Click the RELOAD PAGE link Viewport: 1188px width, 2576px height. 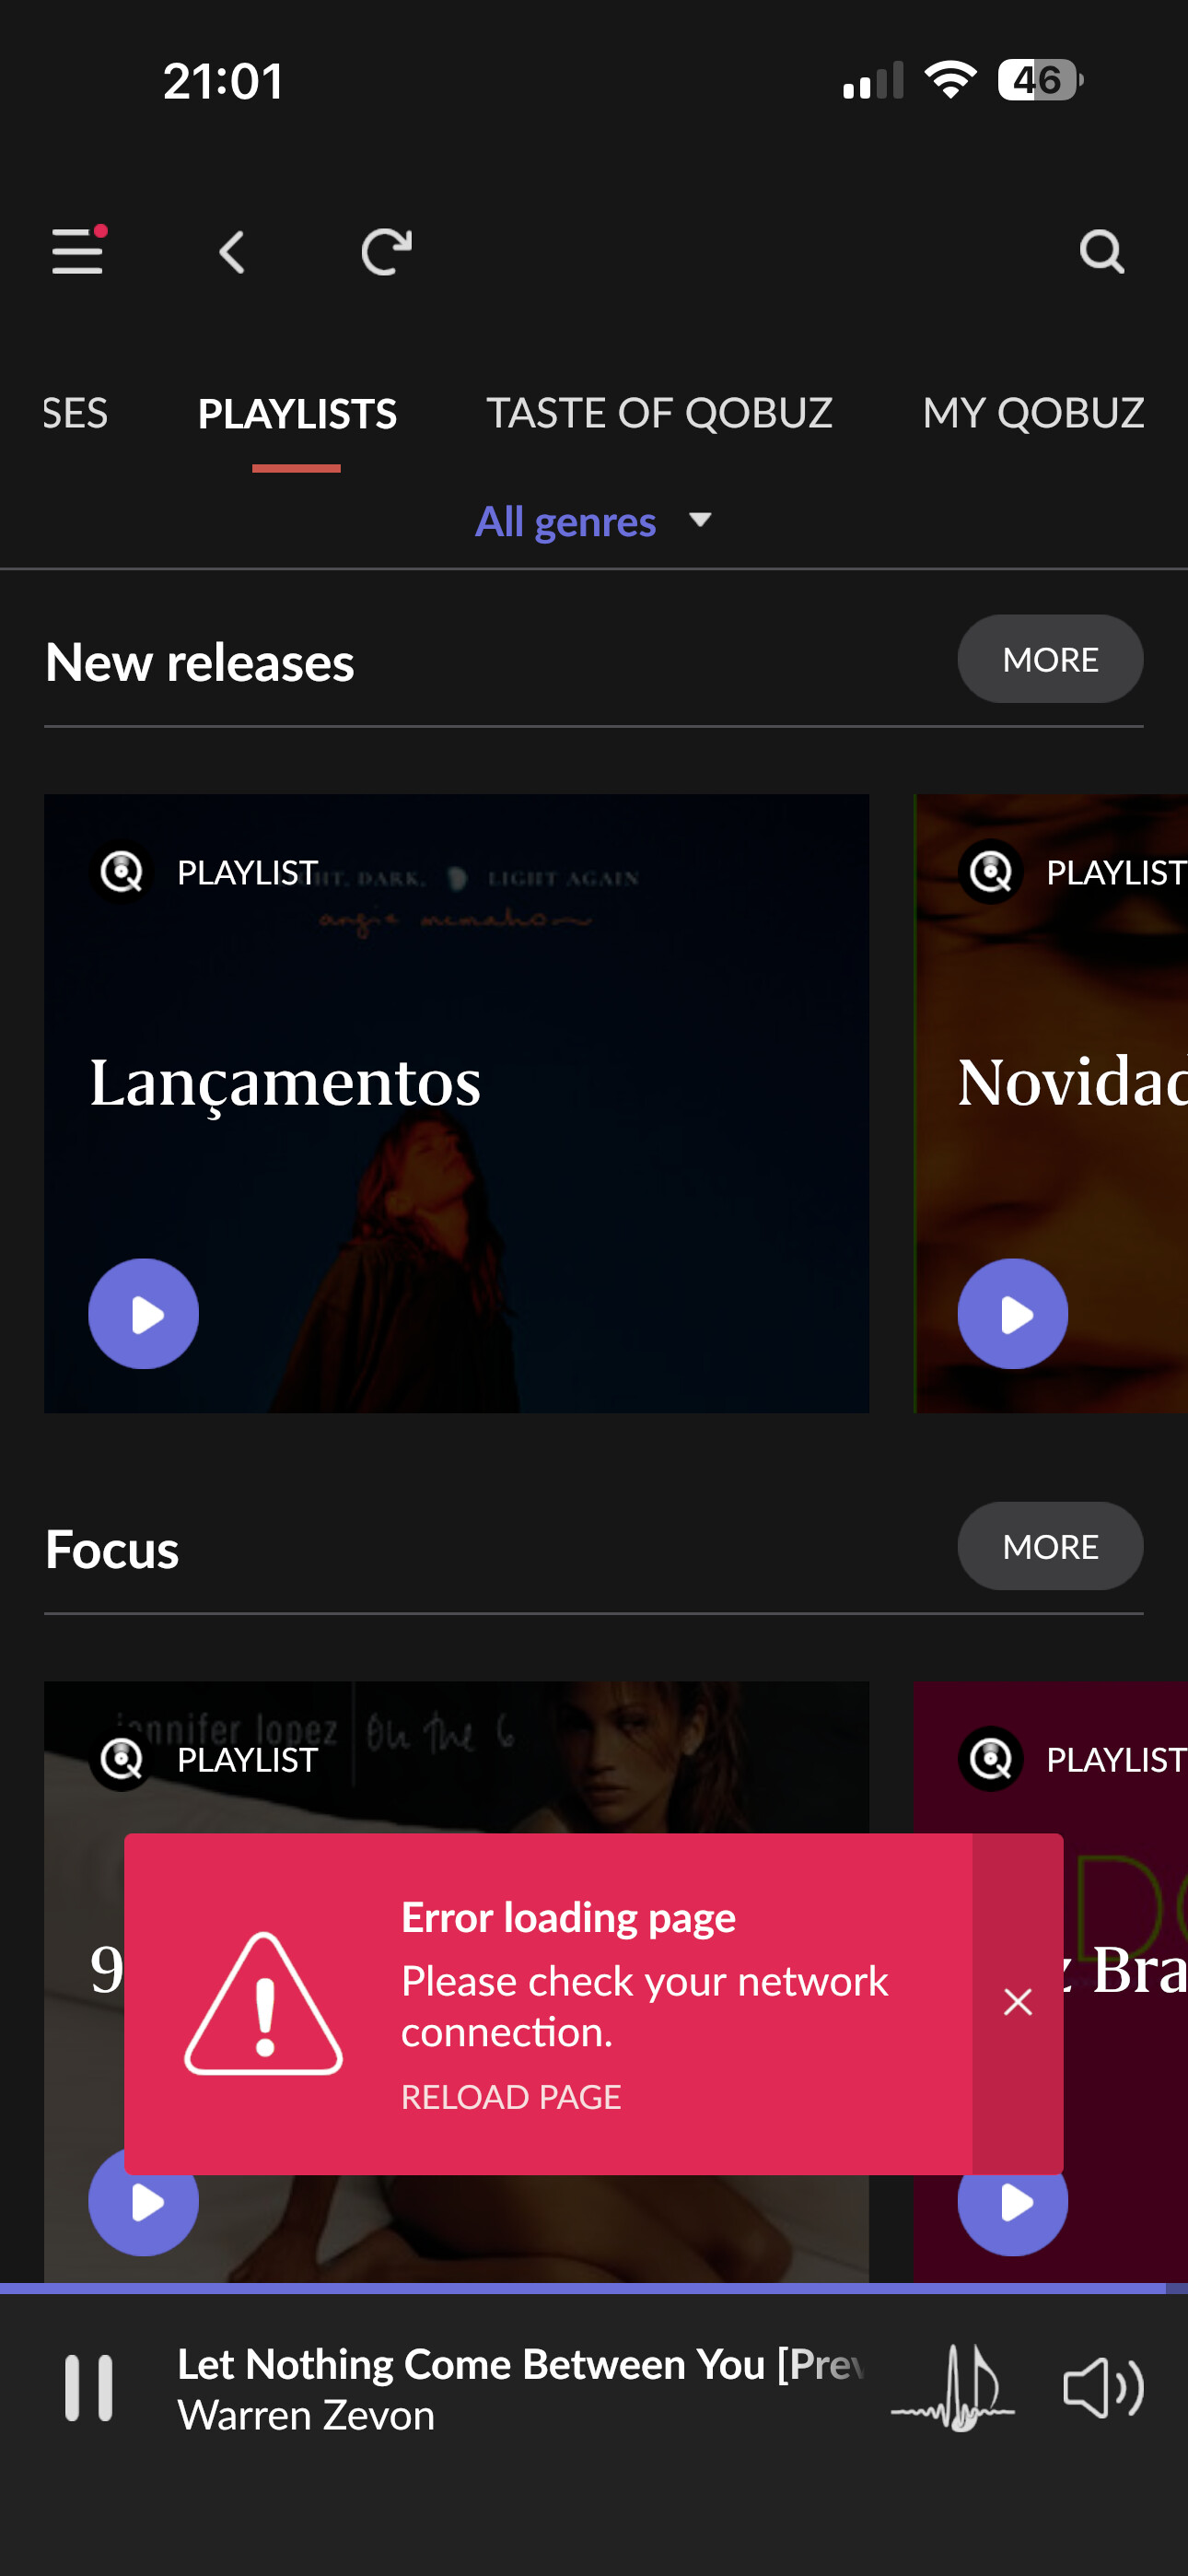click(511, 2096)
